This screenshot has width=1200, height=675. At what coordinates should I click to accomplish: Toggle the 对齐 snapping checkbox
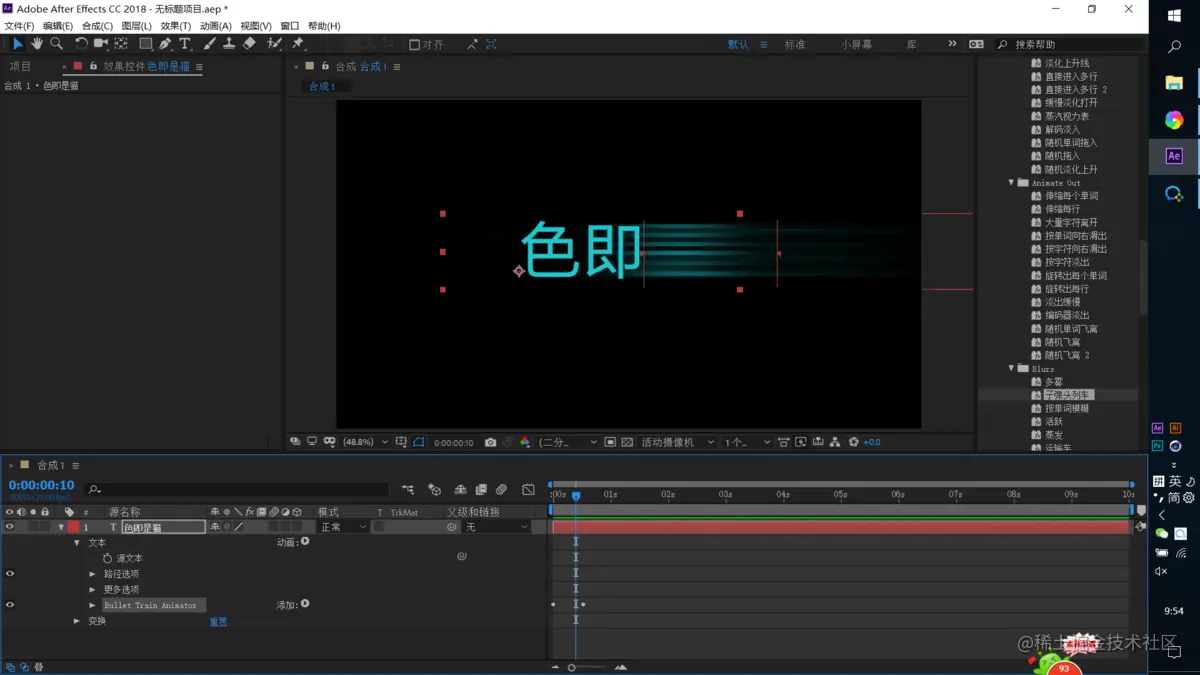(414, 44)
